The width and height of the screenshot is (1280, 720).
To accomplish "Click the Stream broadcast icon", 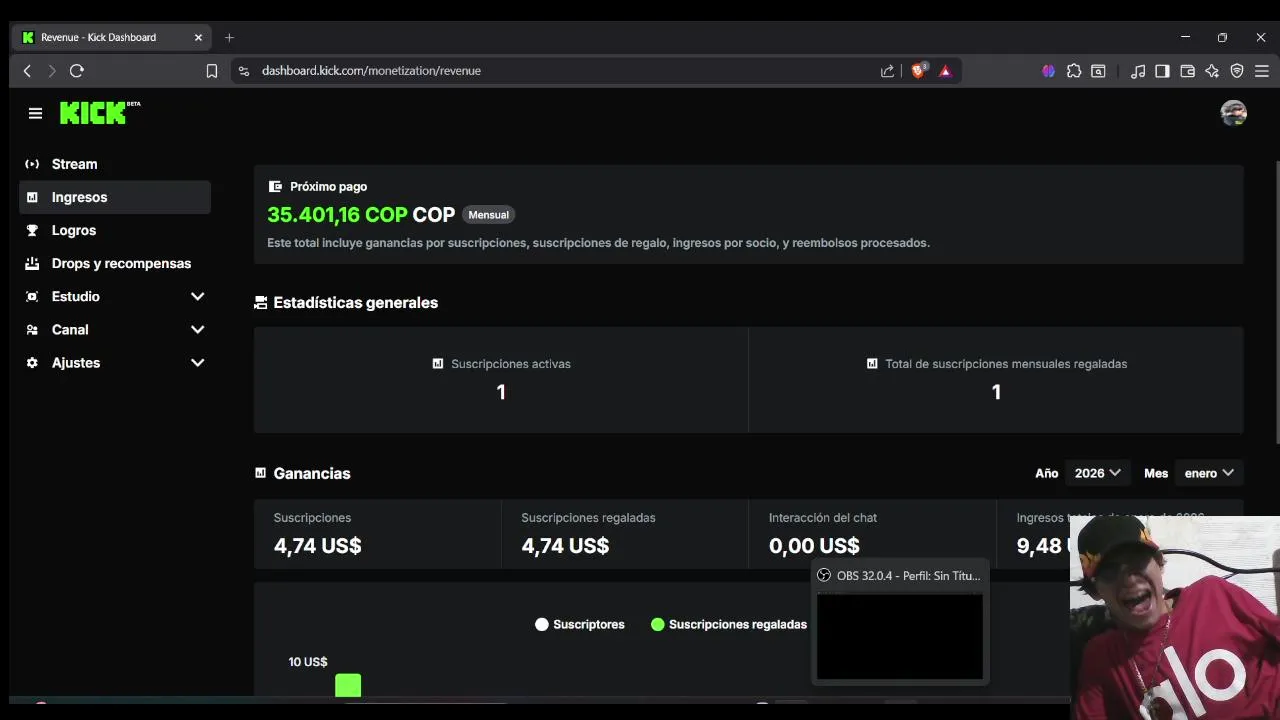I will 32,164.
